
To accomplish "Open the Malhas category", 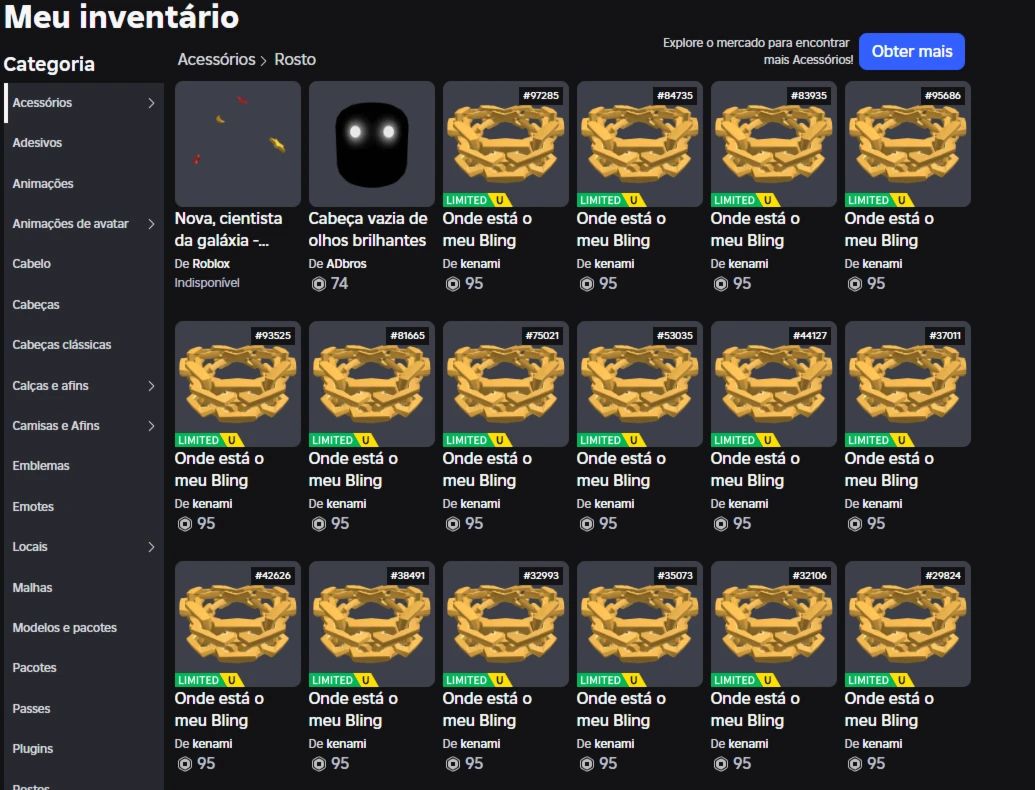I will coord(32,587).
